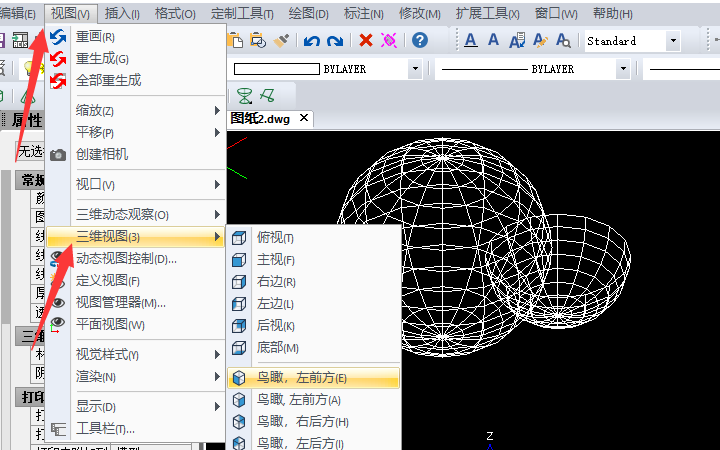
Task: Open the 视图(V) menu
Action: point(71,14)
